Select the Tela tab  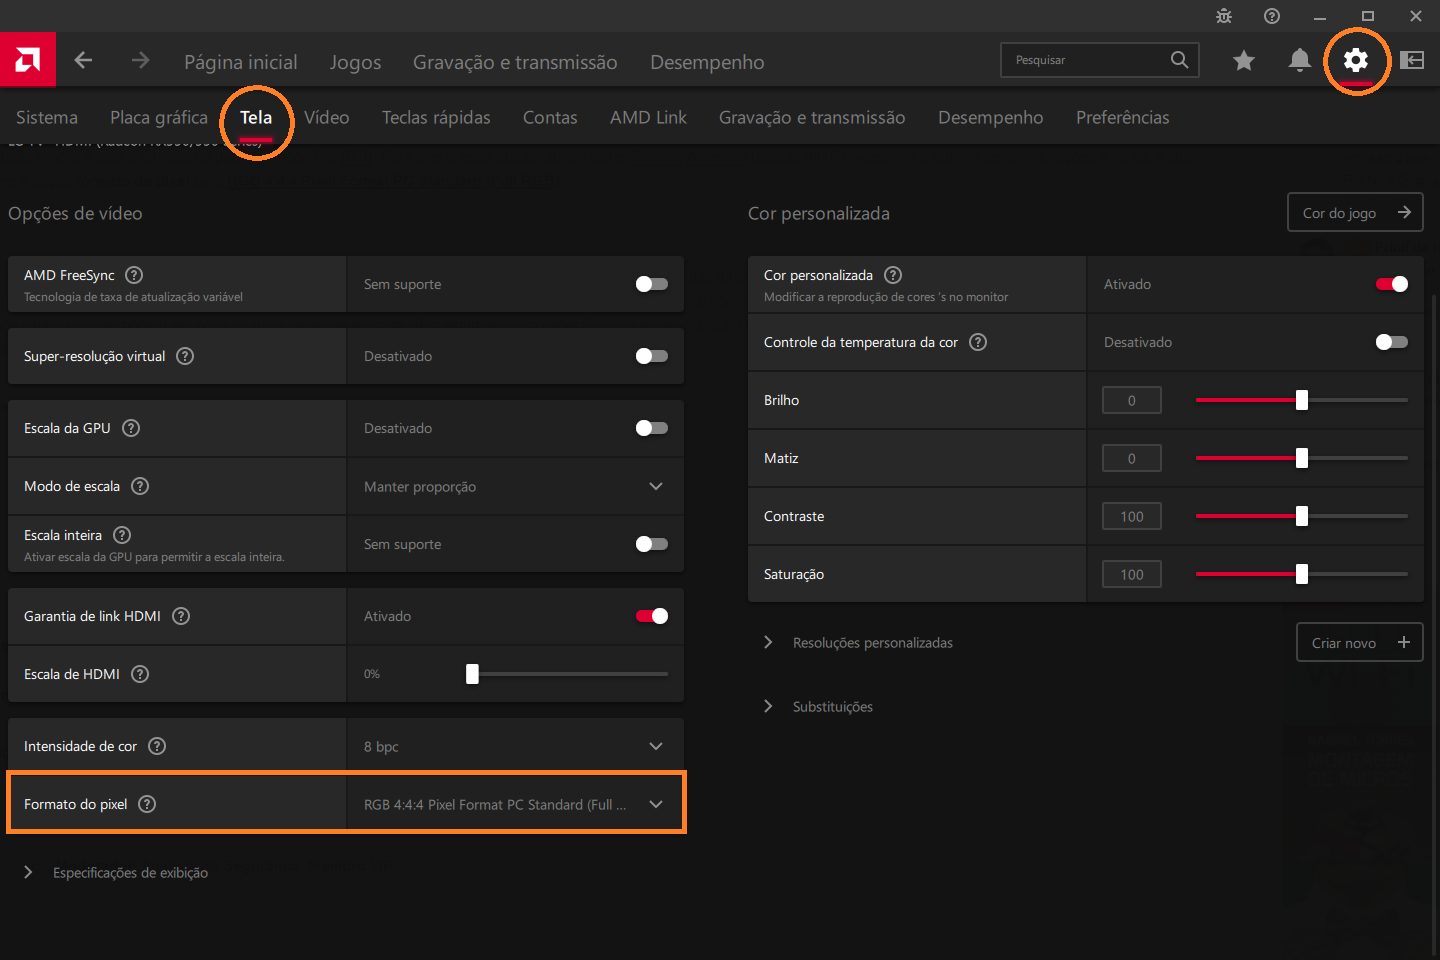[x=256, y=117]
